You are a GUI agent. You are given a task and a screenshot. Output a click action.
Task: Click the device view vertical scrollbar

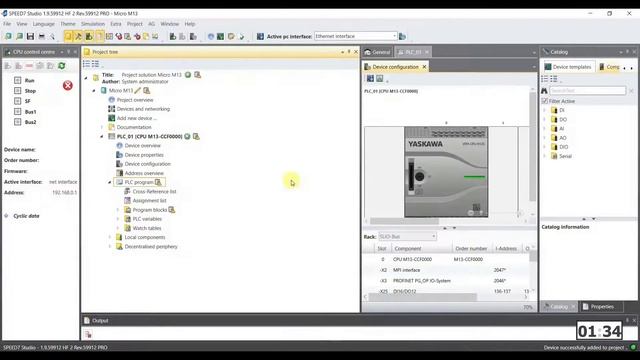pos(533,147)
